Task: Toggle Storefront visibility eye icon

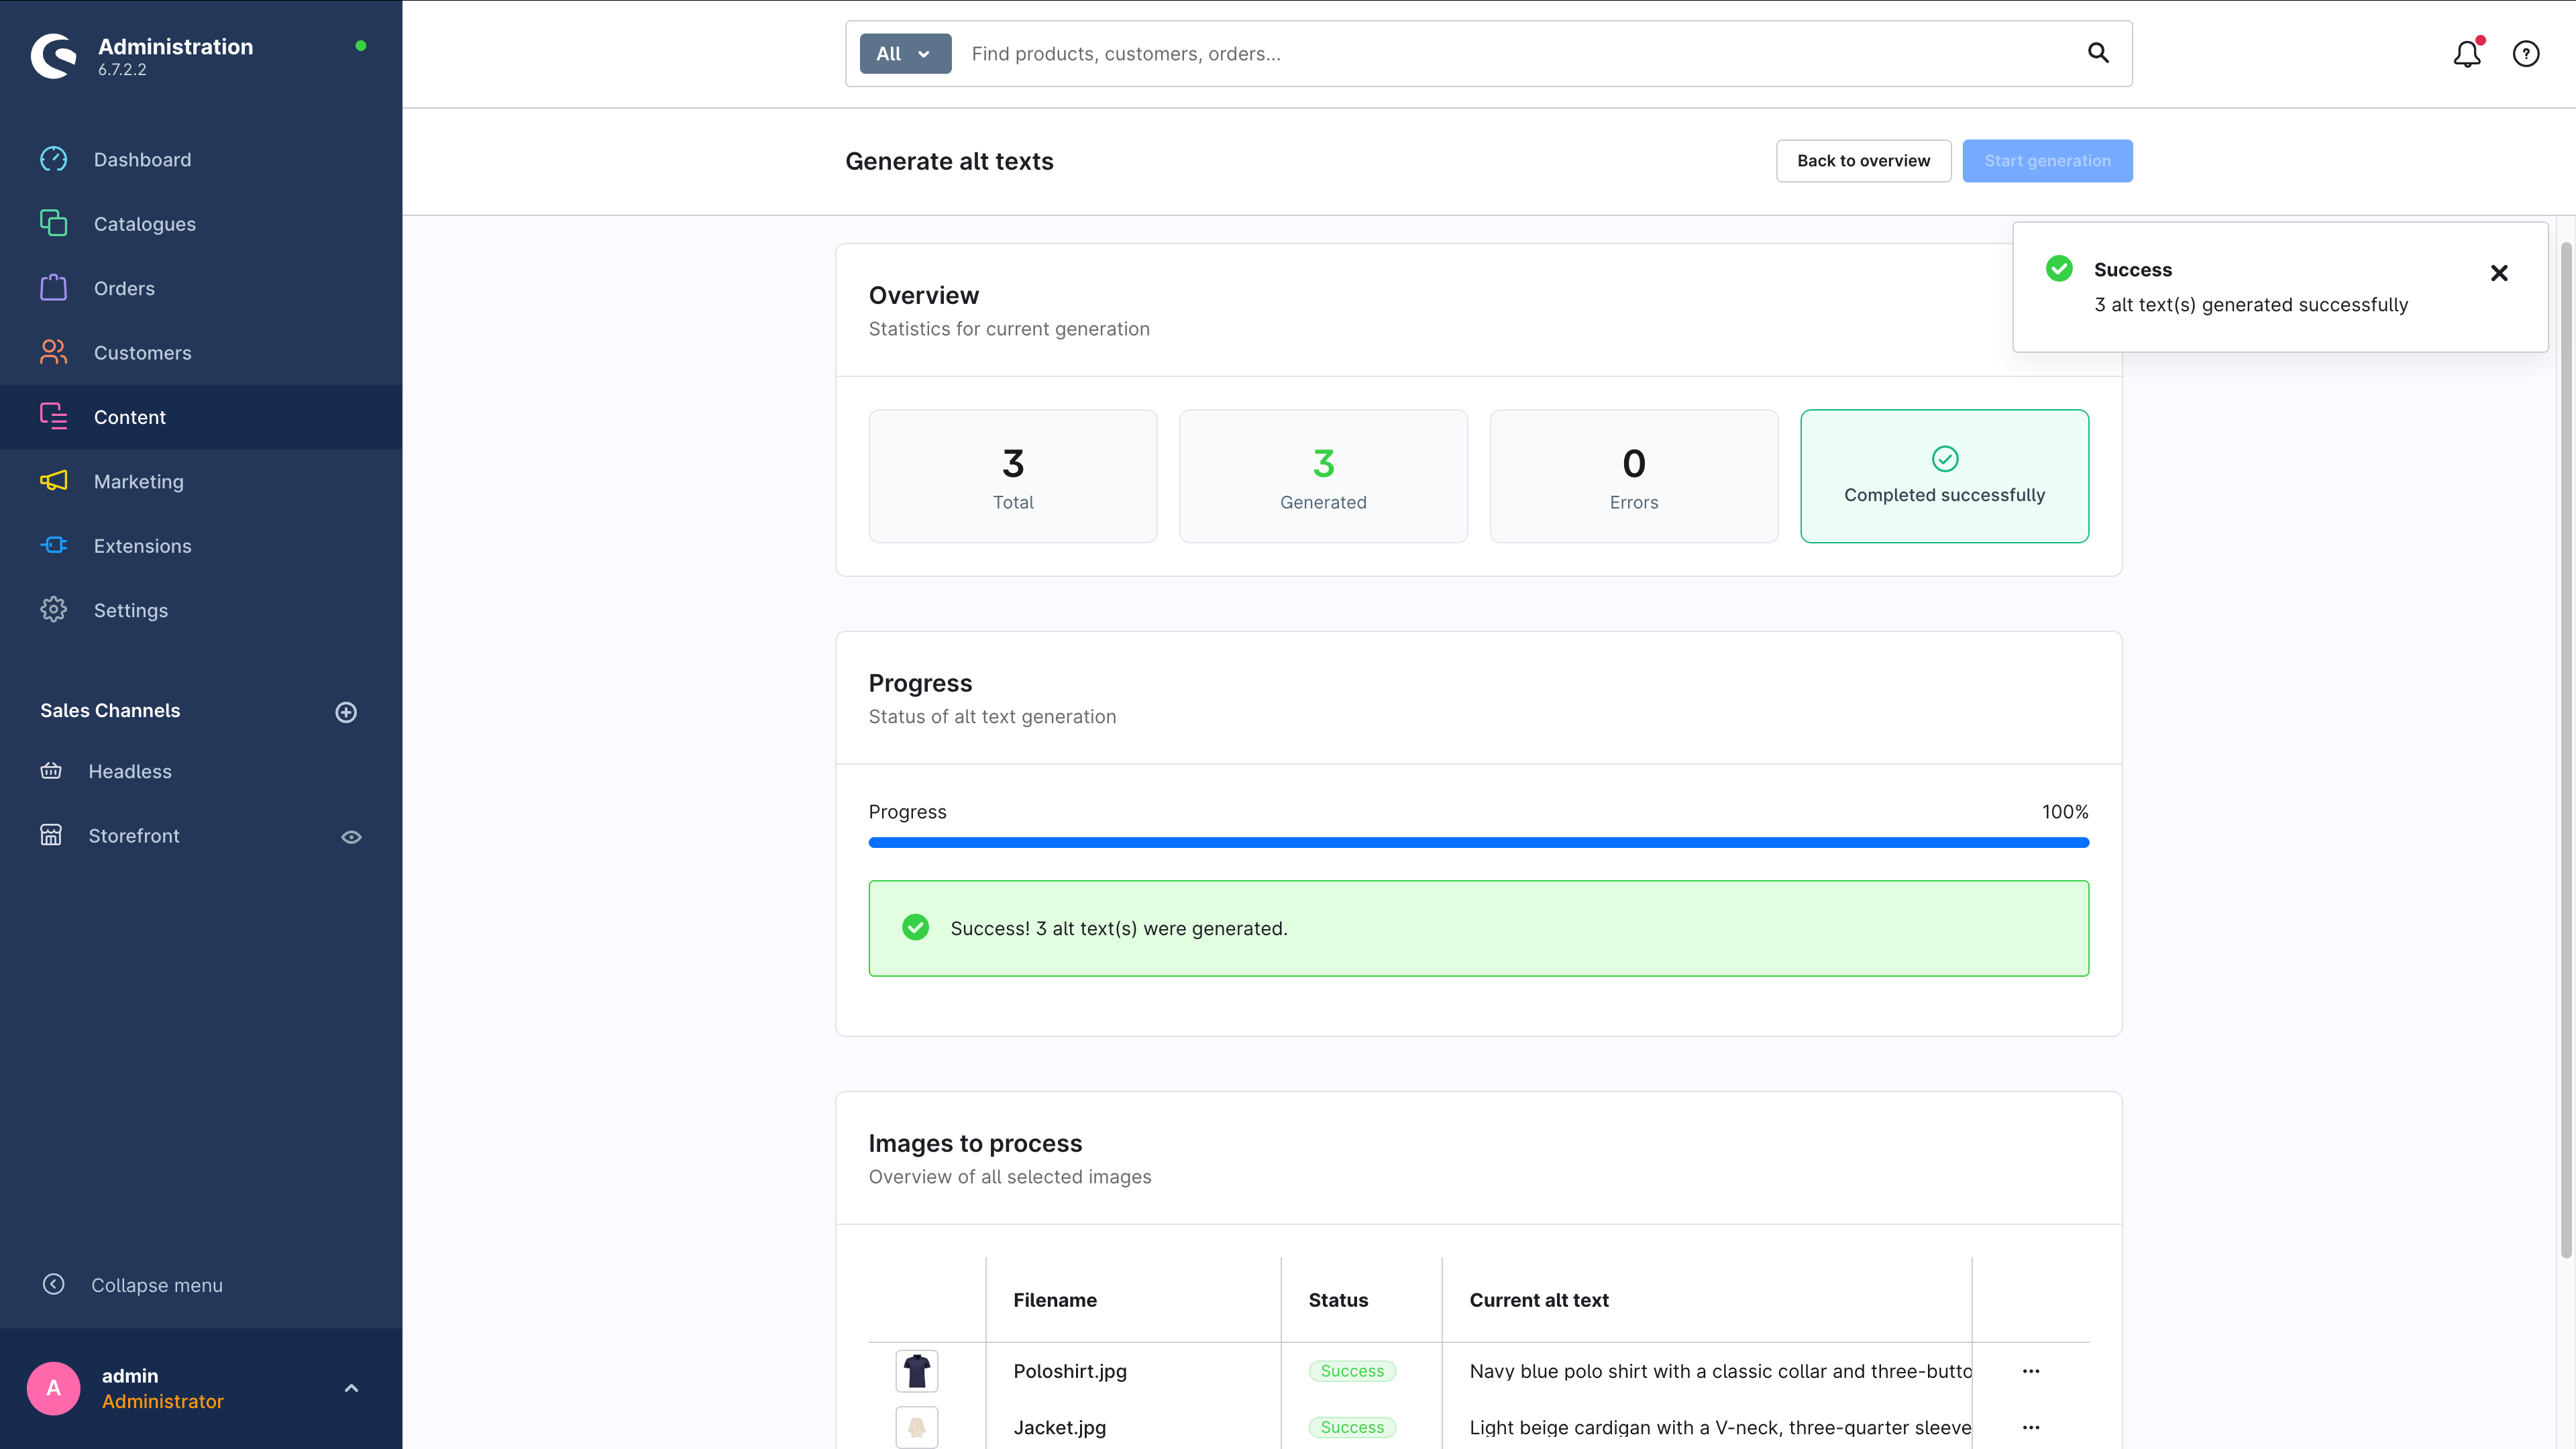Action: 351,837
